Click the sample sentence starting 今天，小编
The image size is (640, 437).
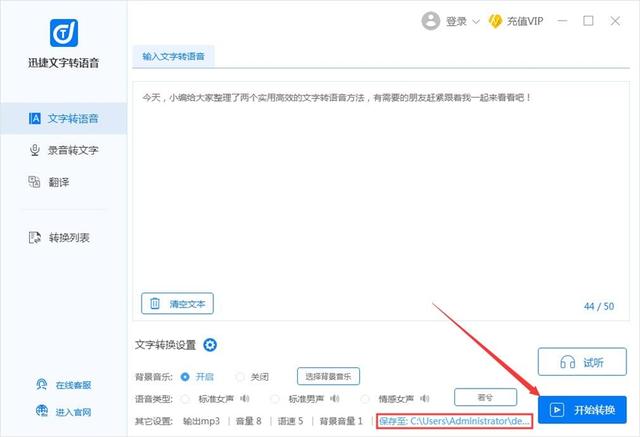tap(337, 98)
